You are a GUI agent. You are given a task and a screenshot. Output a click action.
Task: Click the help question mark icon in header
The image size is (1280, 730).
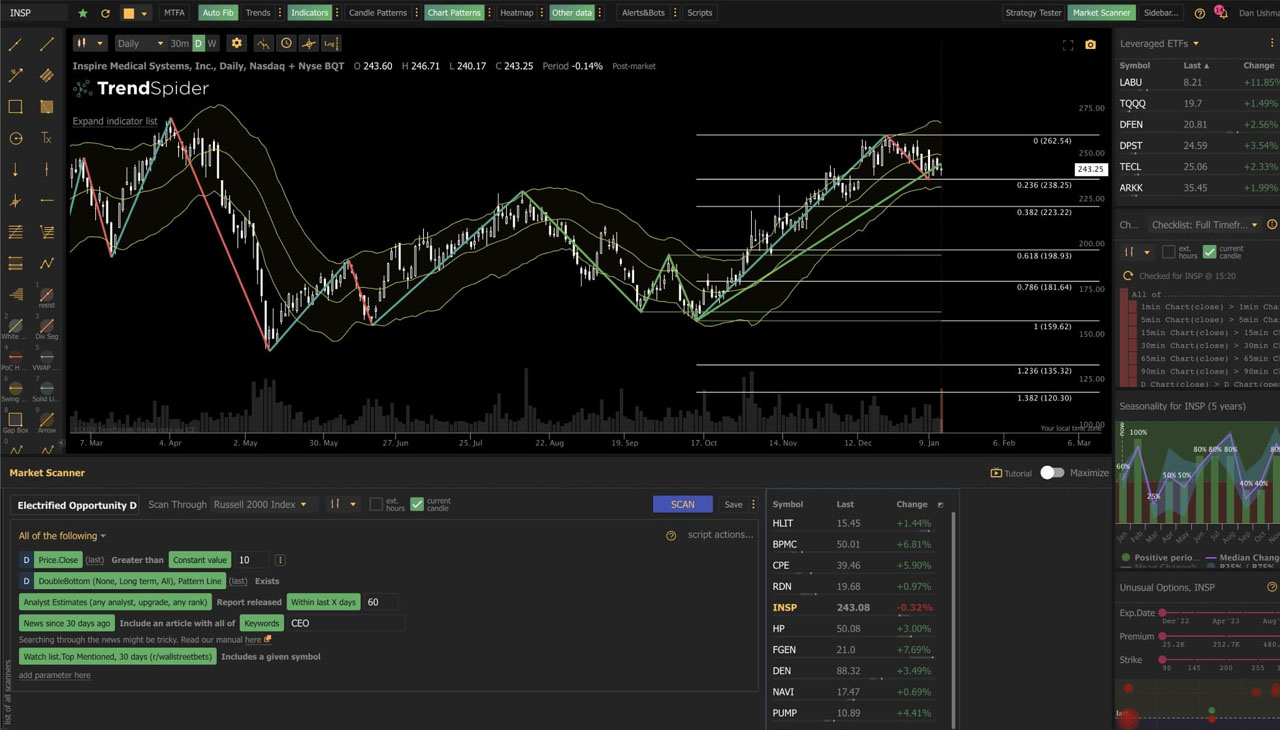point(1199,13)
